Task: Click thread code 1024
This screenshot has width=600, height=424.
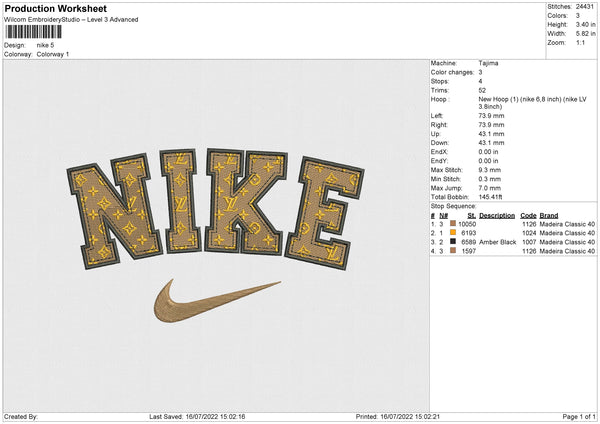Action: pyautogui.click(x=529, y=233)
